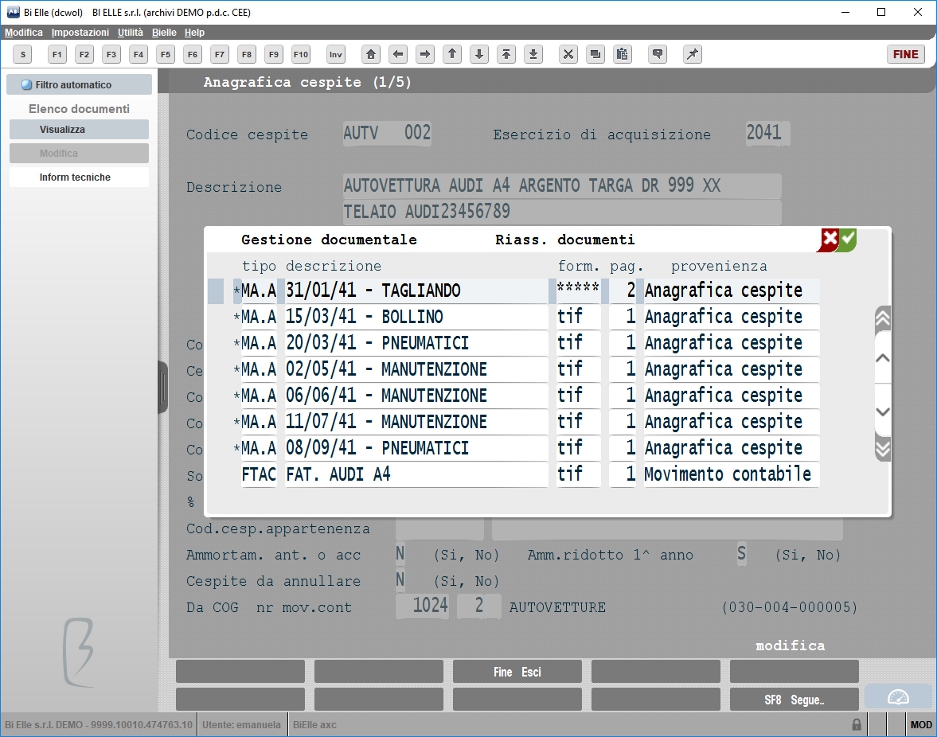937x737 pixels.
Task: Click the TELAIO AUDI23456789 description field
Action: (x=562, y=212)
